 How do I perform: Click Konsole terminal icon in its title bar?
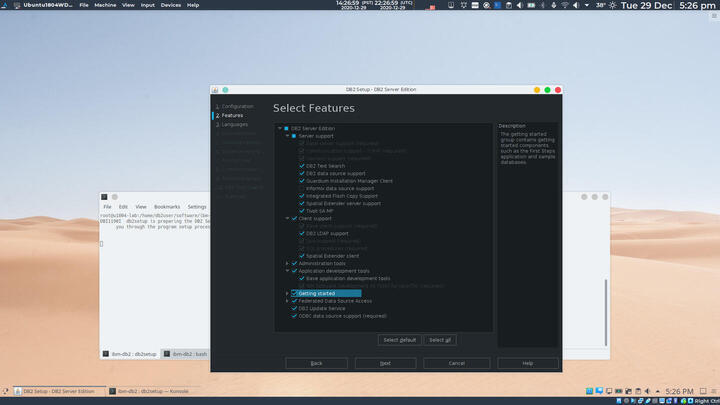coord(104,197)
